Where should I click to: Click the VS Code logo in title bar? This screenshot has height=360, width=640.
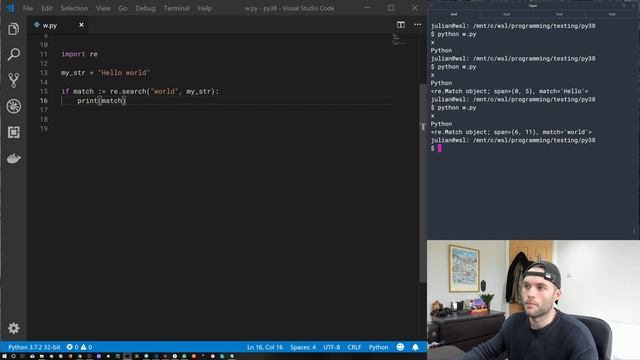pyautogui.click(x=11, y=8)
